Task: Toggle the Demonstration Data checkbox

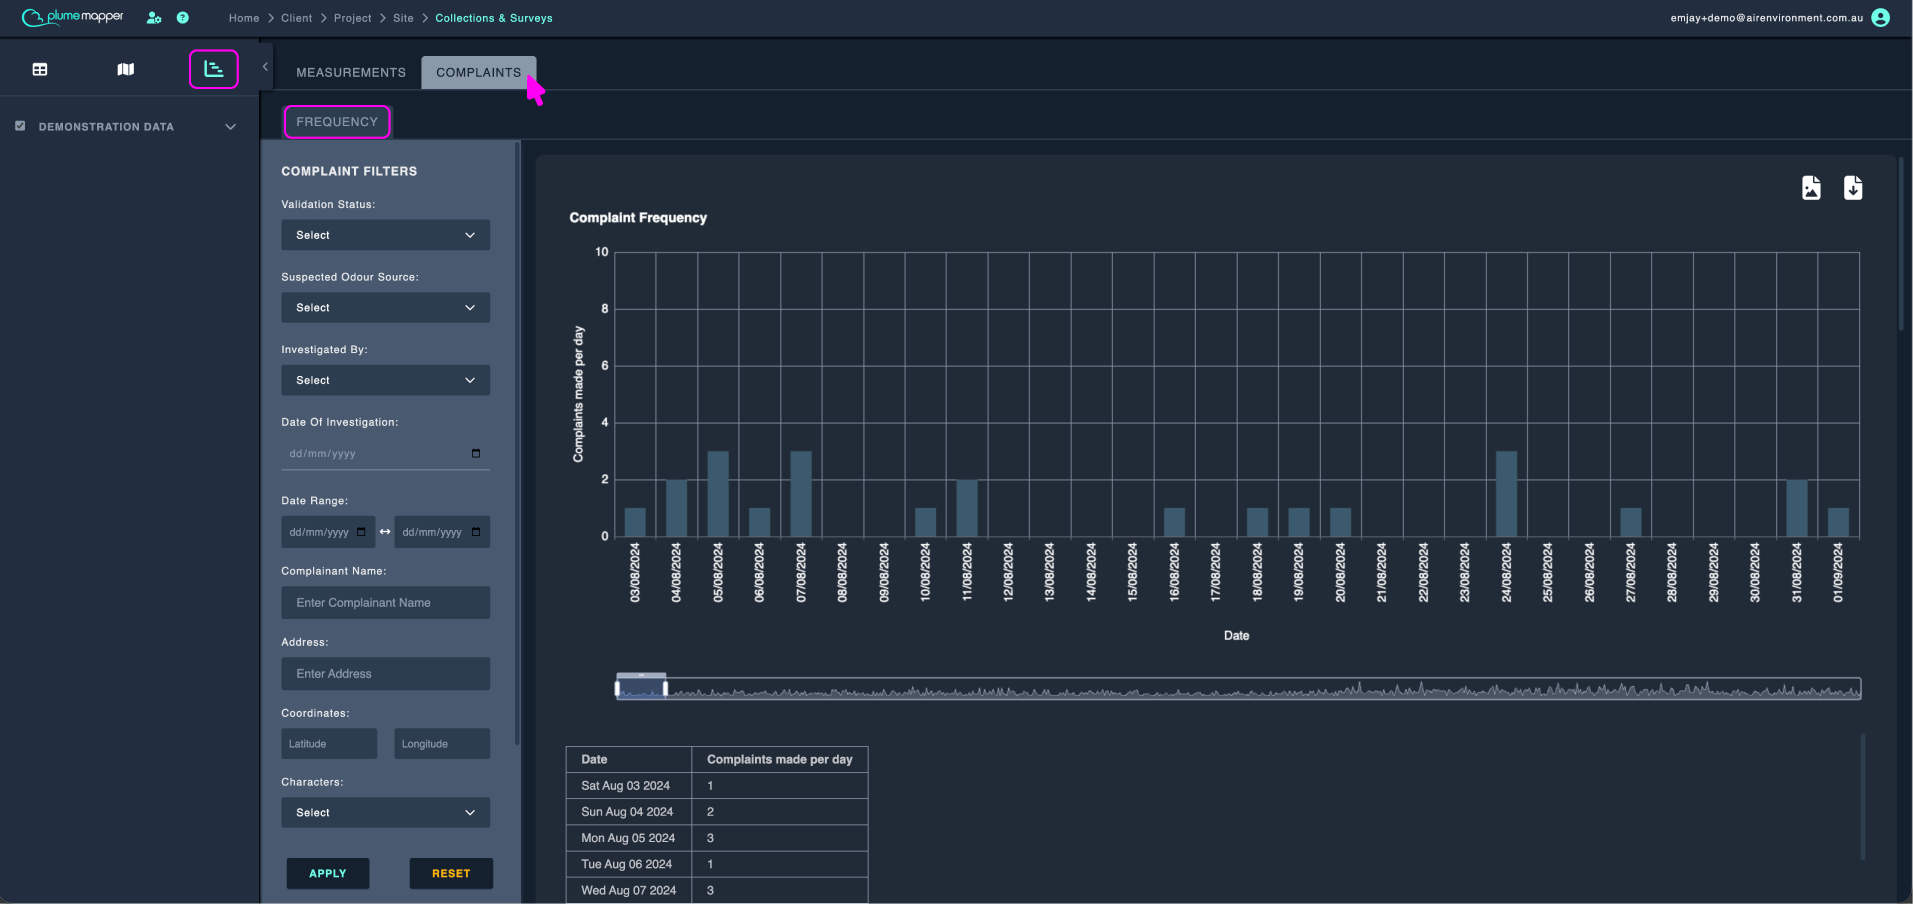Action: tap(20, 126)
